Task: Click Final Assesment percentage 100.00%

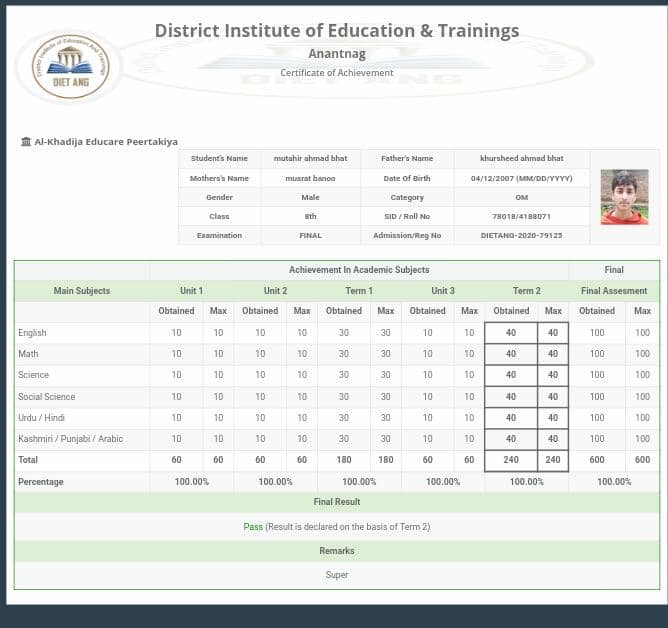Action: (x=614, y=482)
